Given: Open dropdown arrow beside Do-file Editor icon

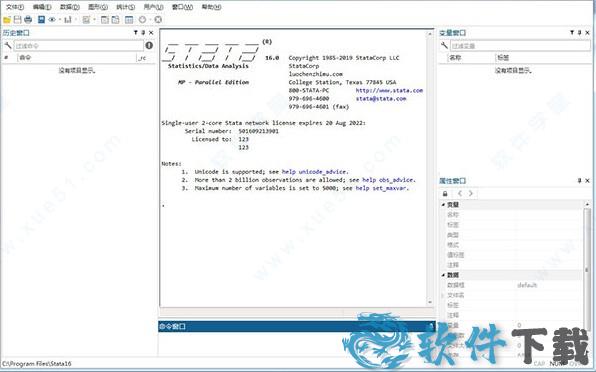Looking at the screenshot, I should (94, 19).
